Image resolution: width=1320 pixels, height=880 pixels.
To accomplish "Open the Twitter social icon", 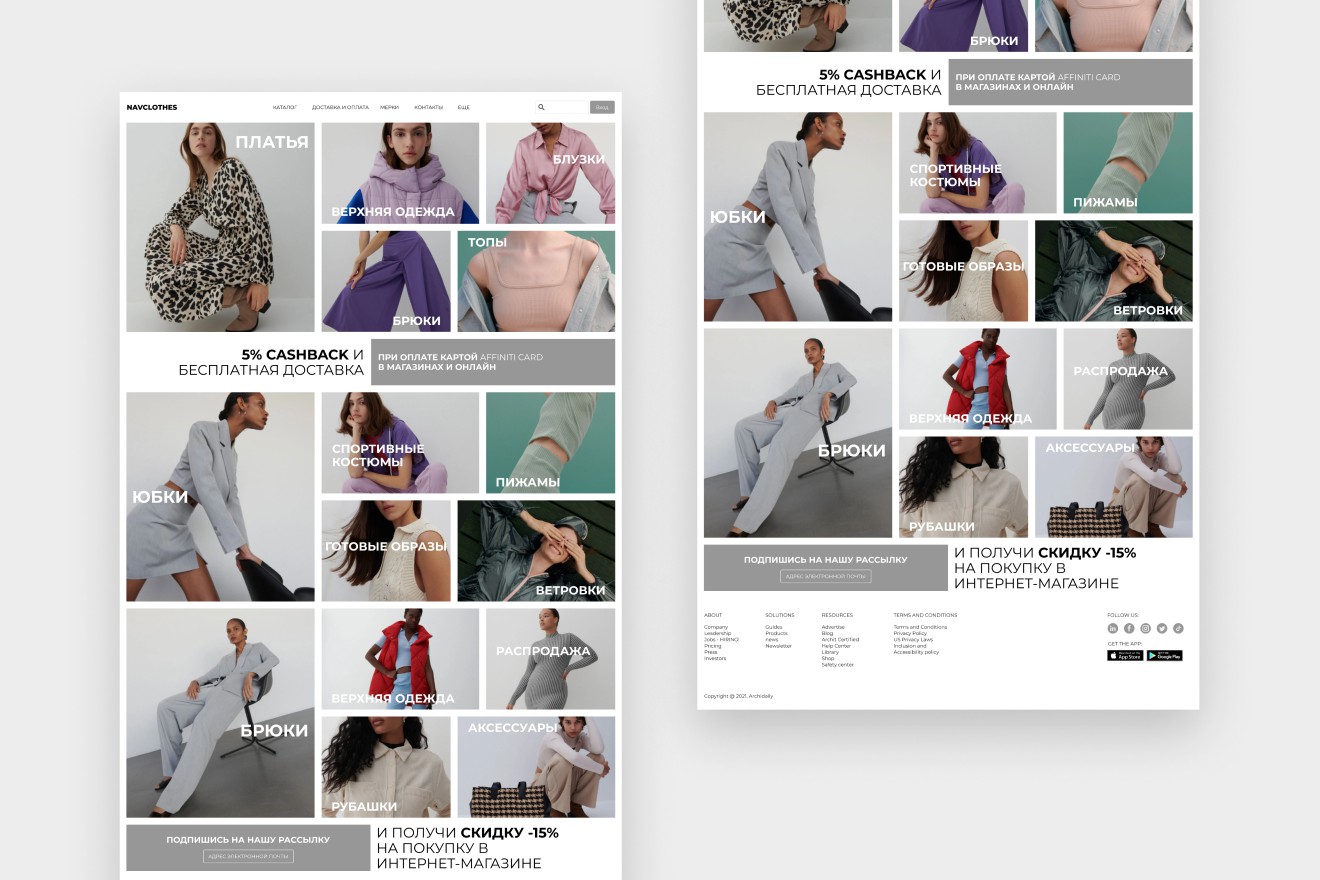I will (x=1162, y=628).
